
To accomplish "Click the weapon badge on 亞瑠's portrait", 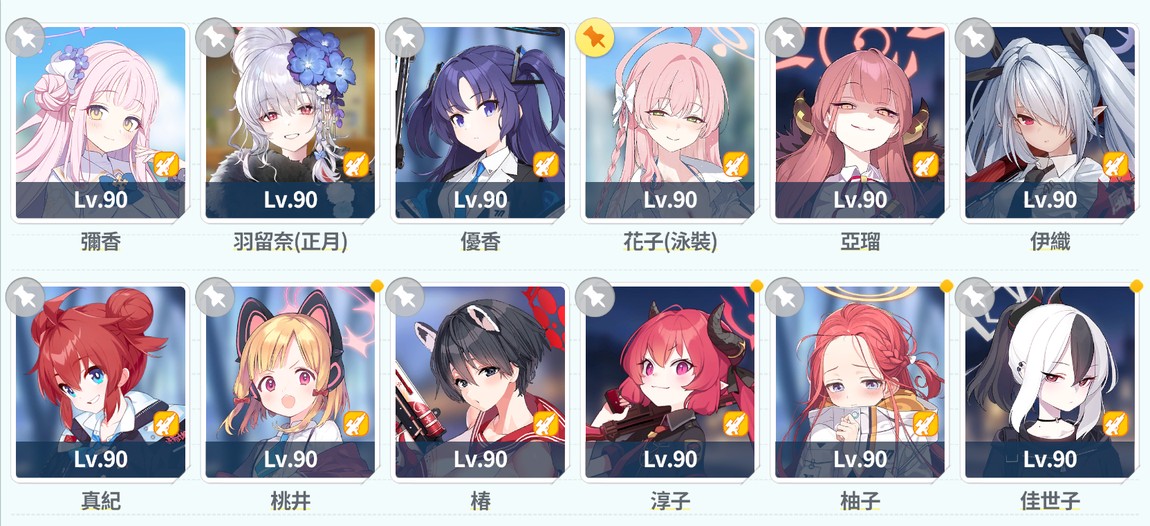I will point(926,164).
